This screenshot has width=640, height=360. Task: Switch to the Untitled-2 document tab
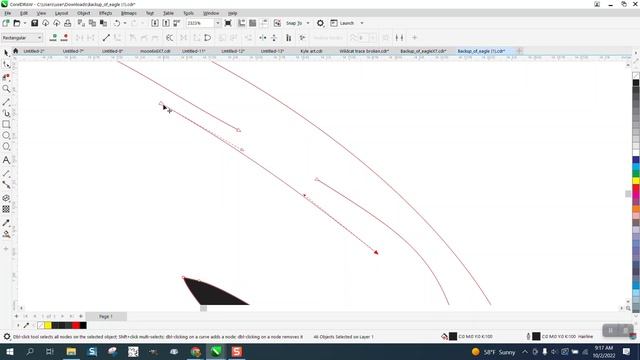click(34, 51)
